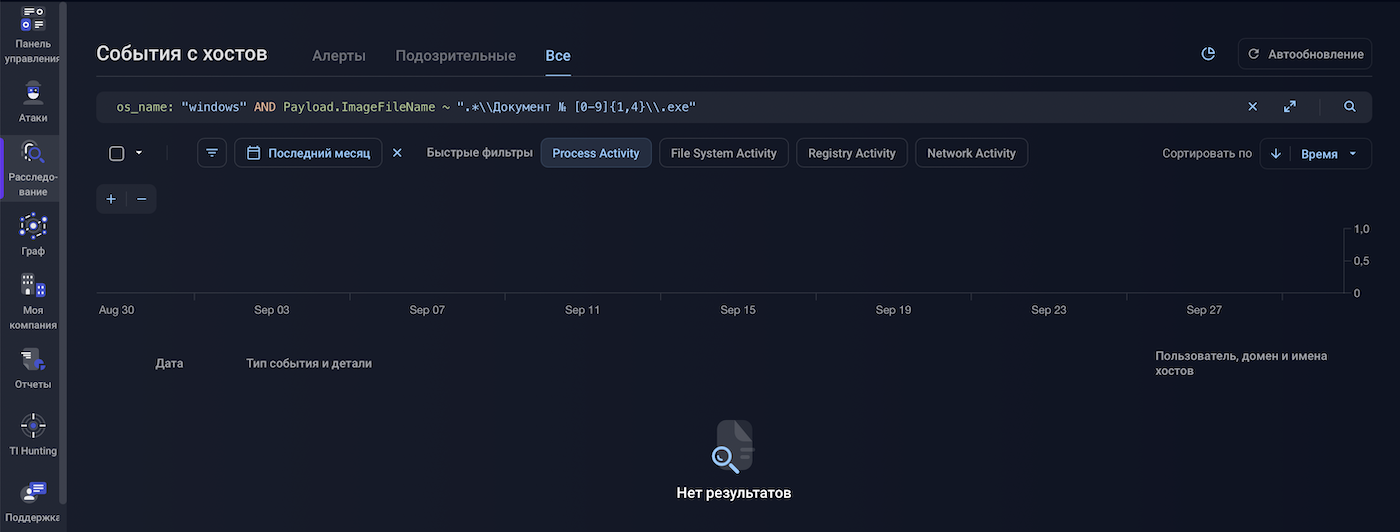The width and height of the screenshot is (1400, 532).
Task: Enable the Network Activity quick filter
Action: 971,153
